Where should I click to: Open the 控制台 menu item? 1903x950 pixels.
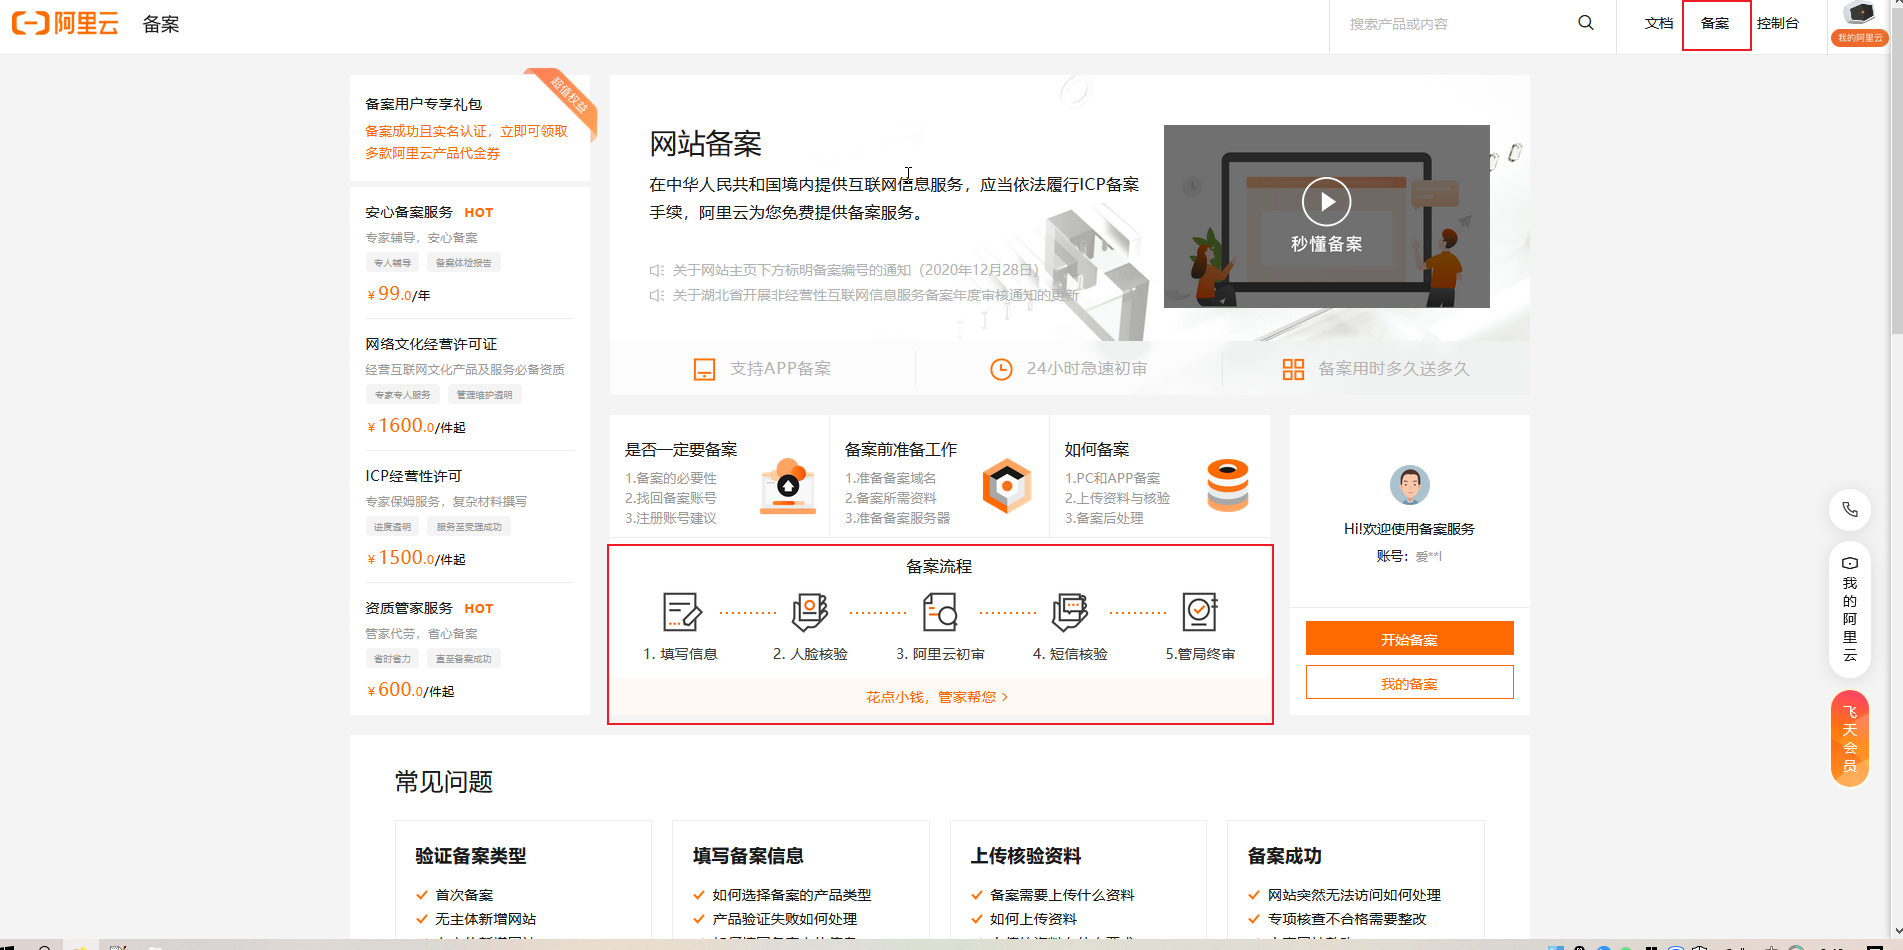click(1778, 23)
